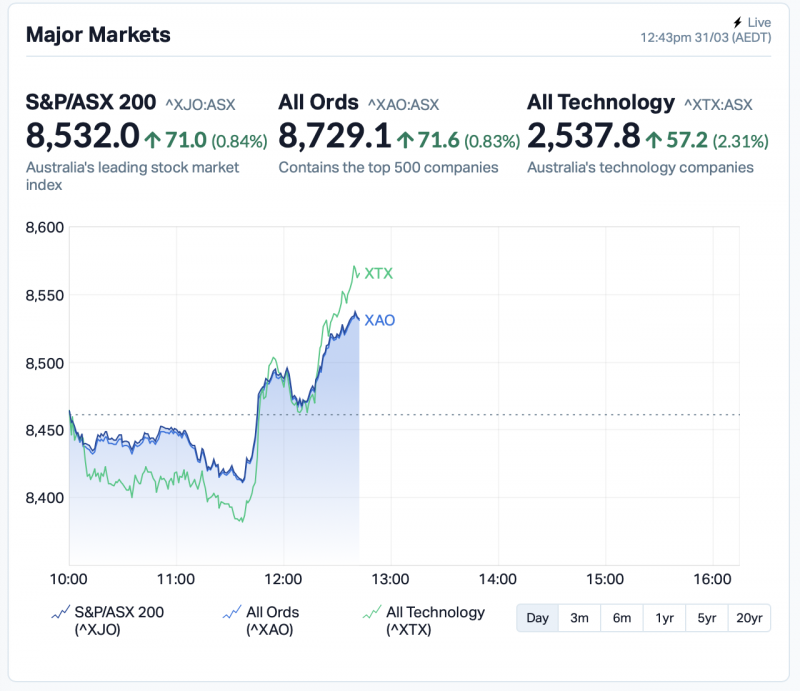800x691 pixels.
Task: Click the All Technology green up arrow
Action: pyautogui.click(x=653, y=140)
